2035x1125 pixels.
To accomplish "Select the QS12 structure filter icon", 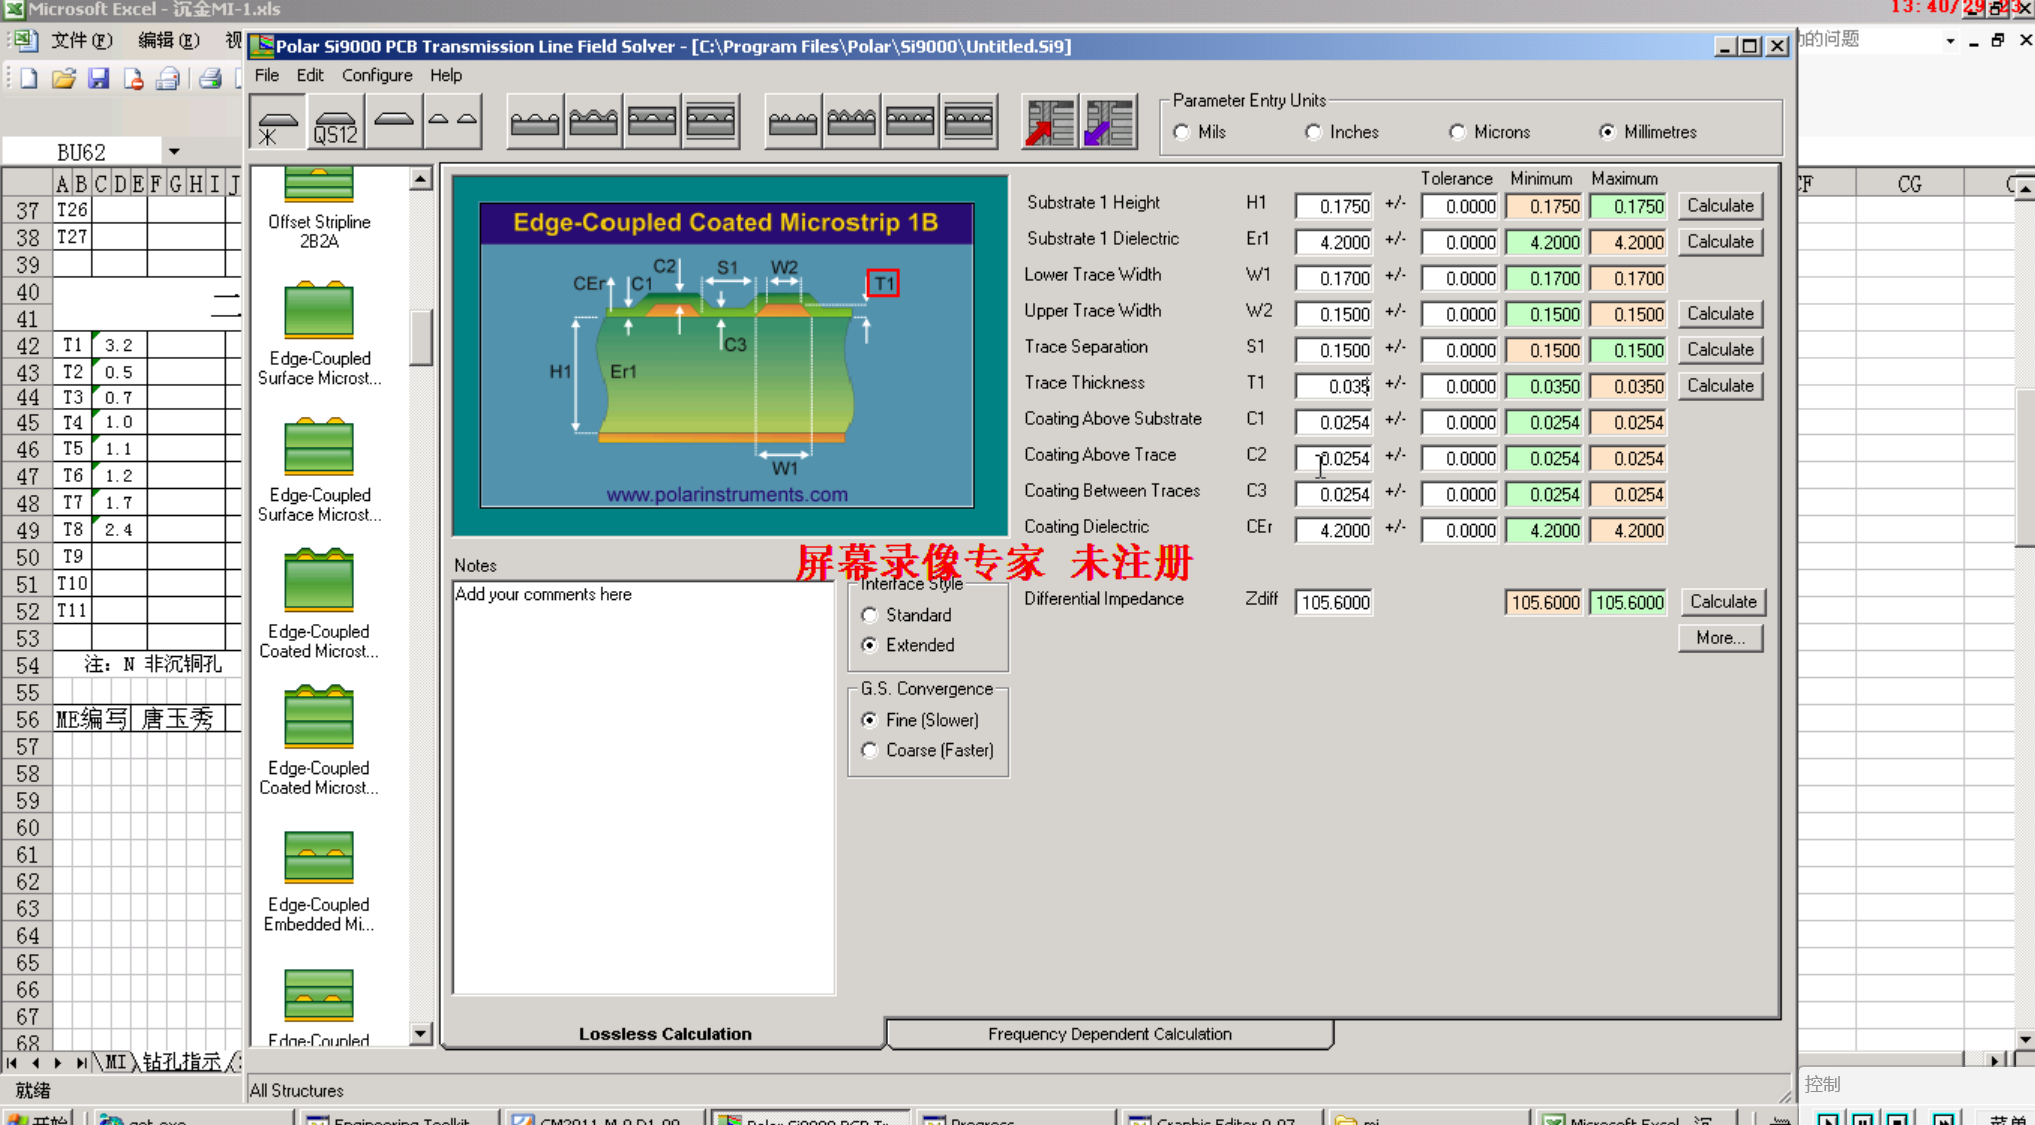I will [x=335, y=123].
